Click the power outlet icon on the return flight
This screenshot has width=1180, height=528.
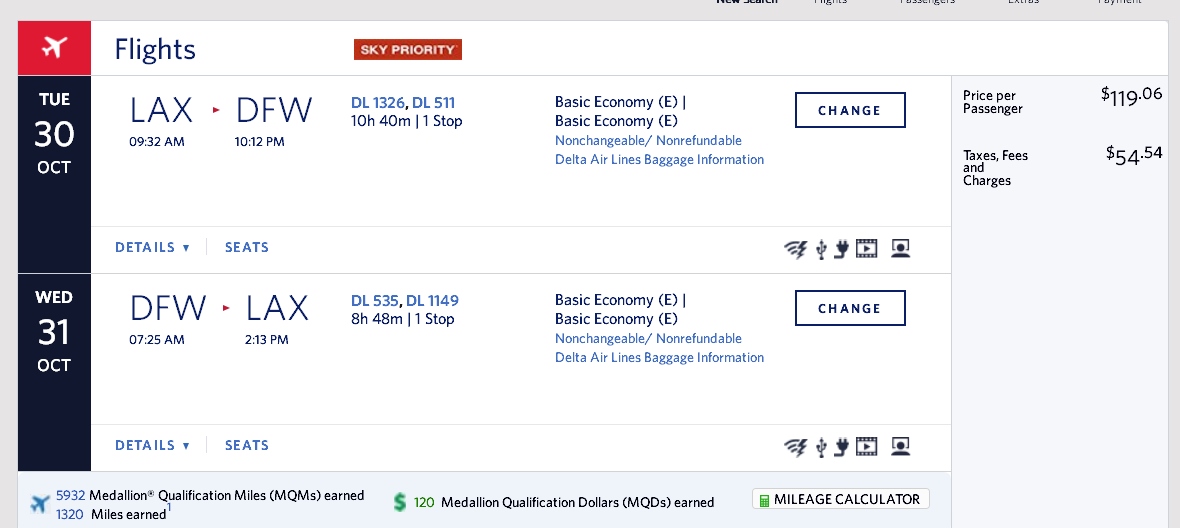[842, 447]
